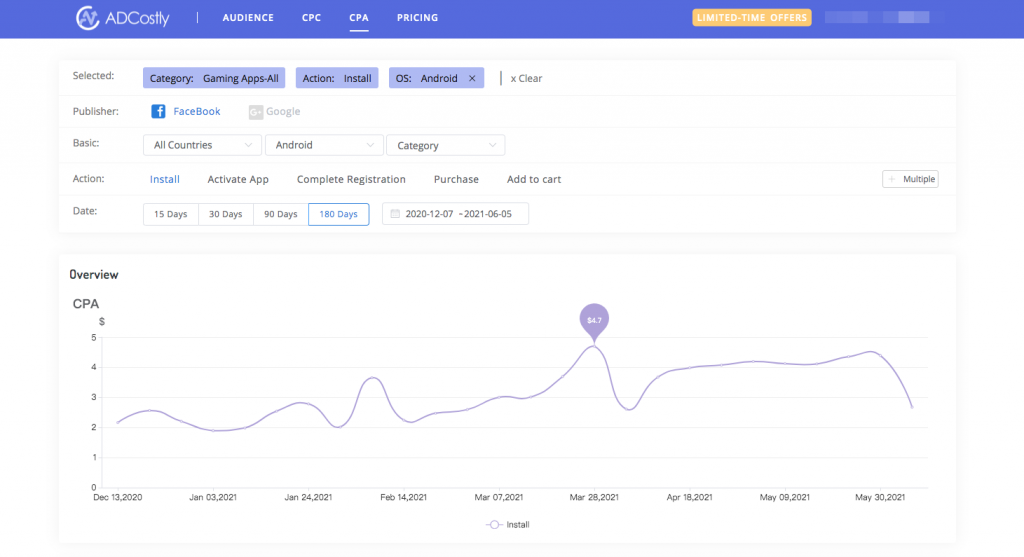Click the Mar 28,2021 axis label
This screenshot has width=1024, height=557.
[x=594, y=497]
